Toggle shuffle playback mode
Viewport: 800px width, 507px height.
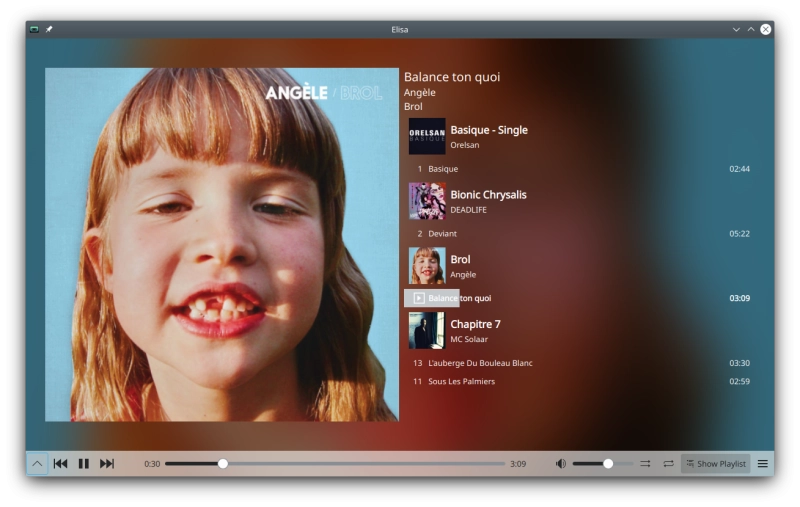coord(645,464)
